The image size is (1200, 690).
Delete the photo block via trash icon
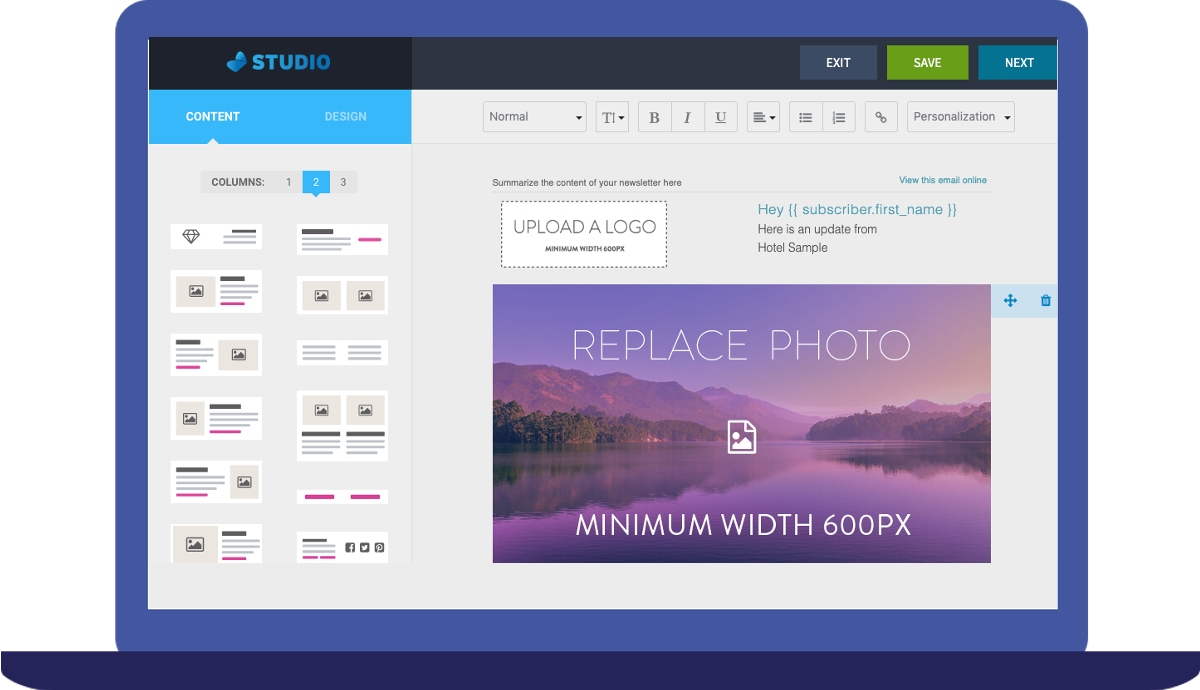point(1046,300)
